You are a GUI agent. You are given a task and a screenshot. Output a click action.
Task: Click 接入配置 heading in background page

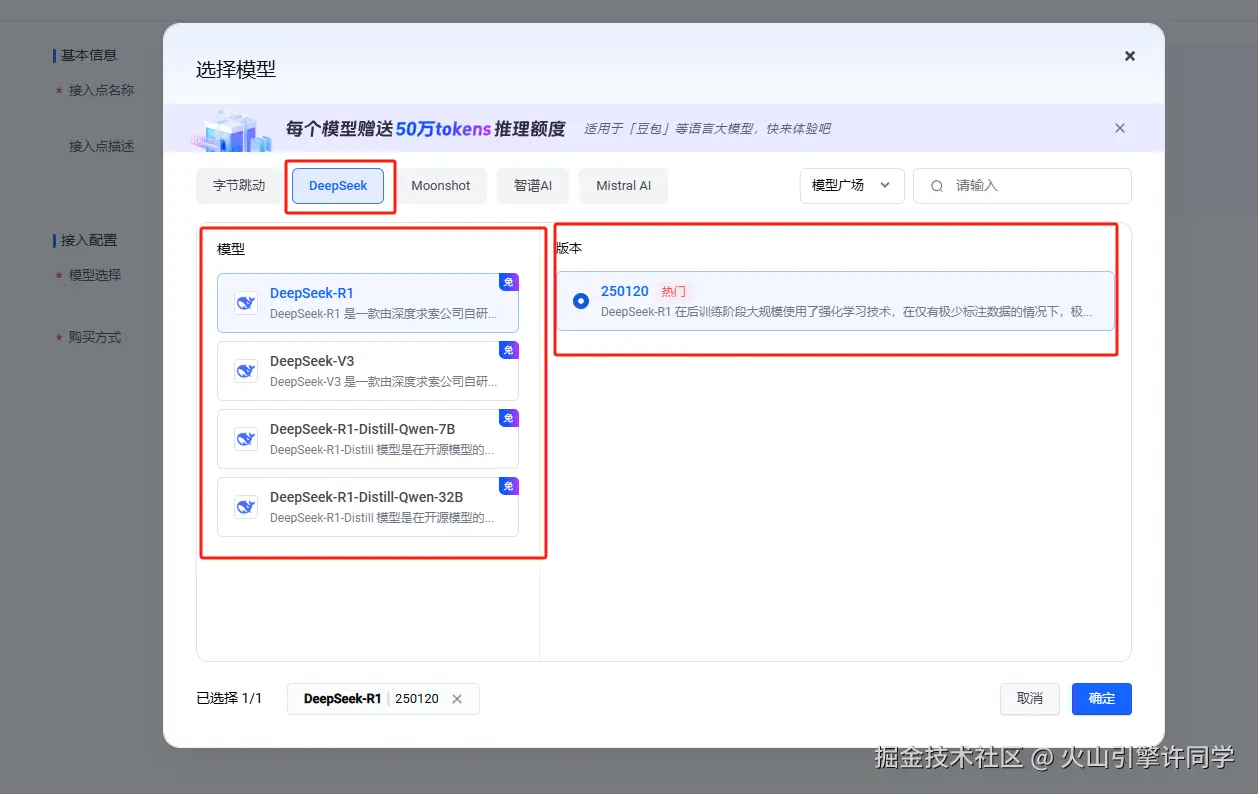point(89,240)
